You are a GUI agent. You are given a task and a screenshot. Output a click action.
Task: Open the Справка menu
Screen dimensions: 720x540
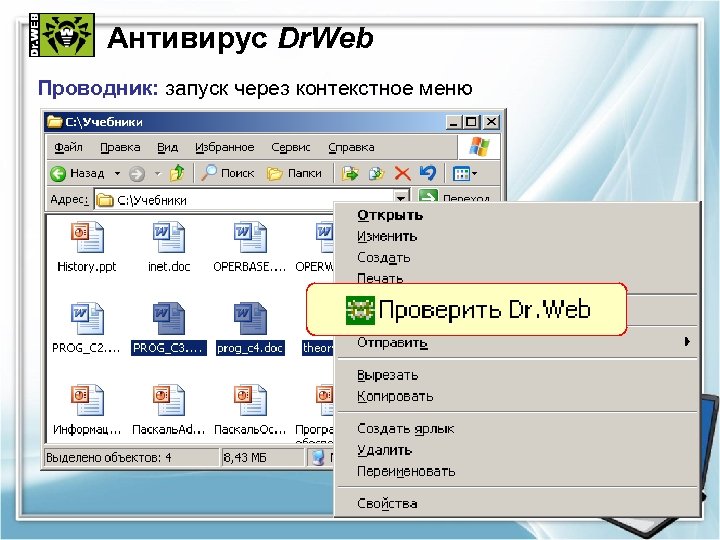[351, 147]
